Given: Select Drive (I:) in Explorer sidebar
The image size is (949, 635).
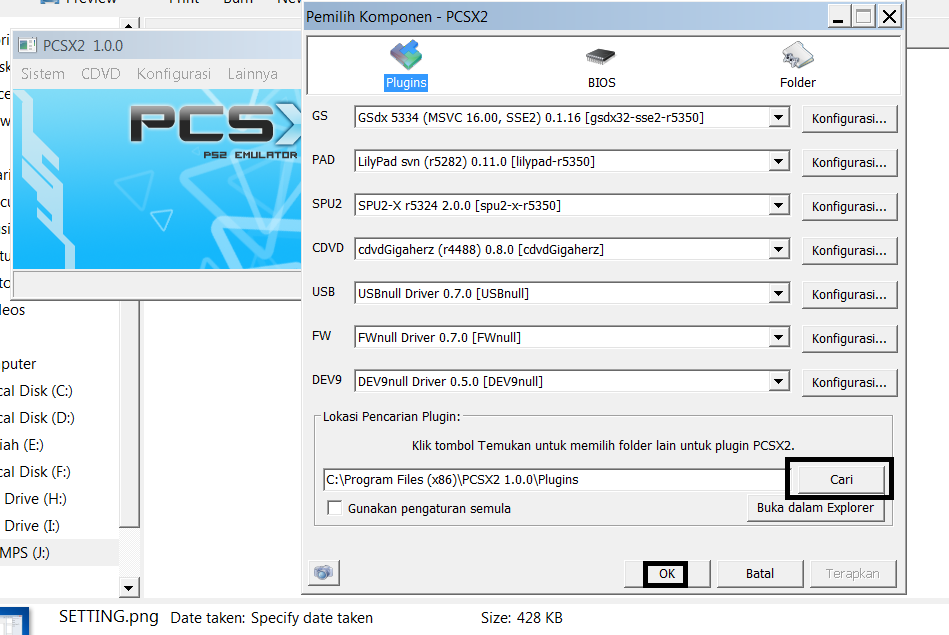Looking at the screenshot, I should coord(32,525).
